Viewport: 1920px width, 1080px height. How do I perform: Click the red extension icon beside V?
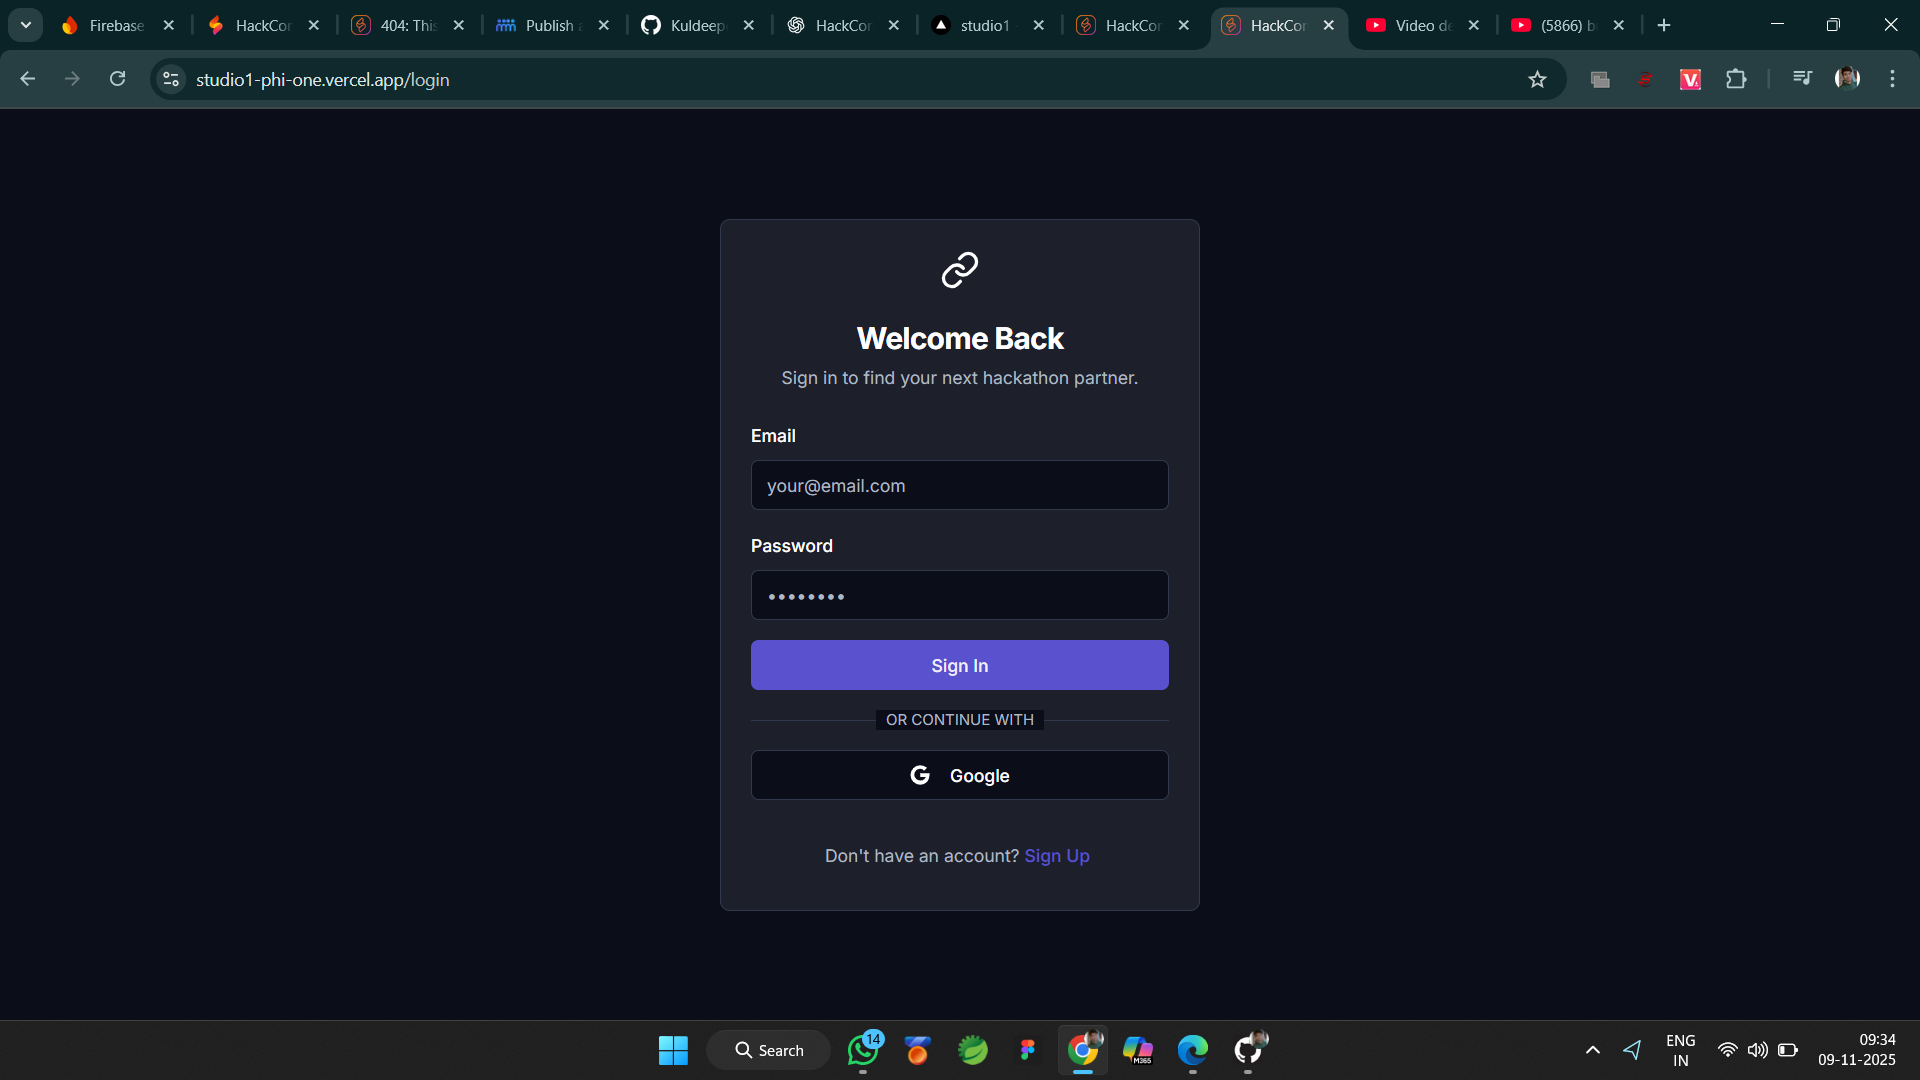1645,79
